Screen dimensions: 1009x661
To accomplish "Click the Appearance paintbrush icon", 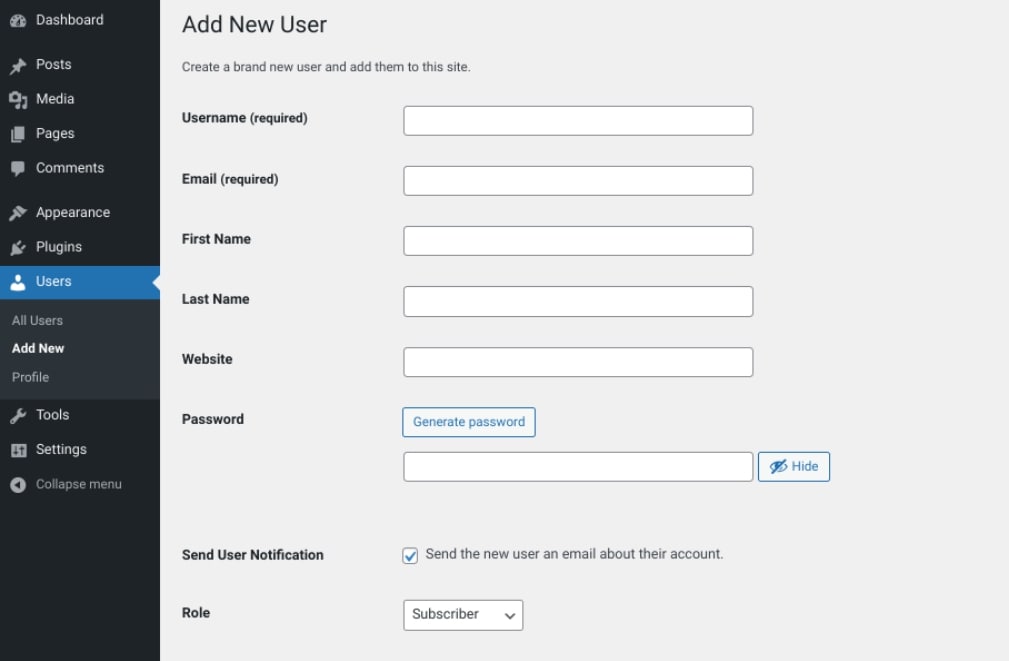I will 18,213.
